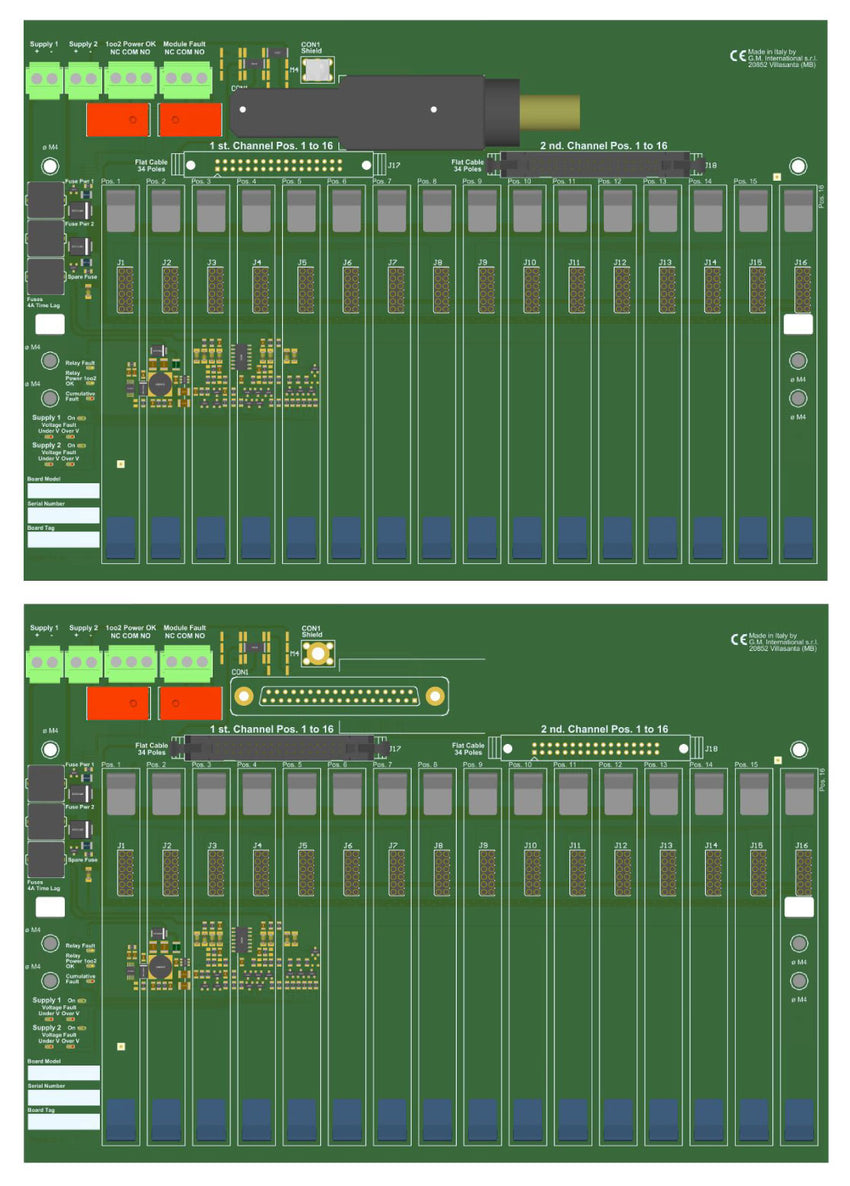Select the exposed D-sub CON1 connector on bottom board
The height and width of the screenshot is (1186, 850).
[x=337, y=696]
